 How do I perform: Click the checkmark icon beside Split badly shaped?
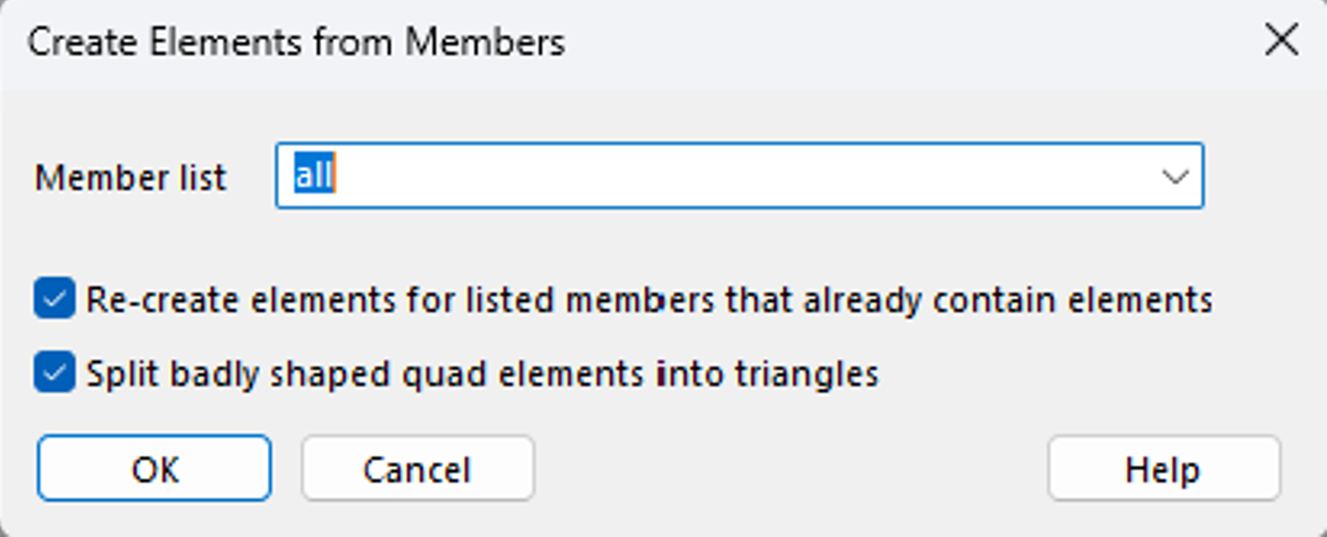click(x=54, y=373)
